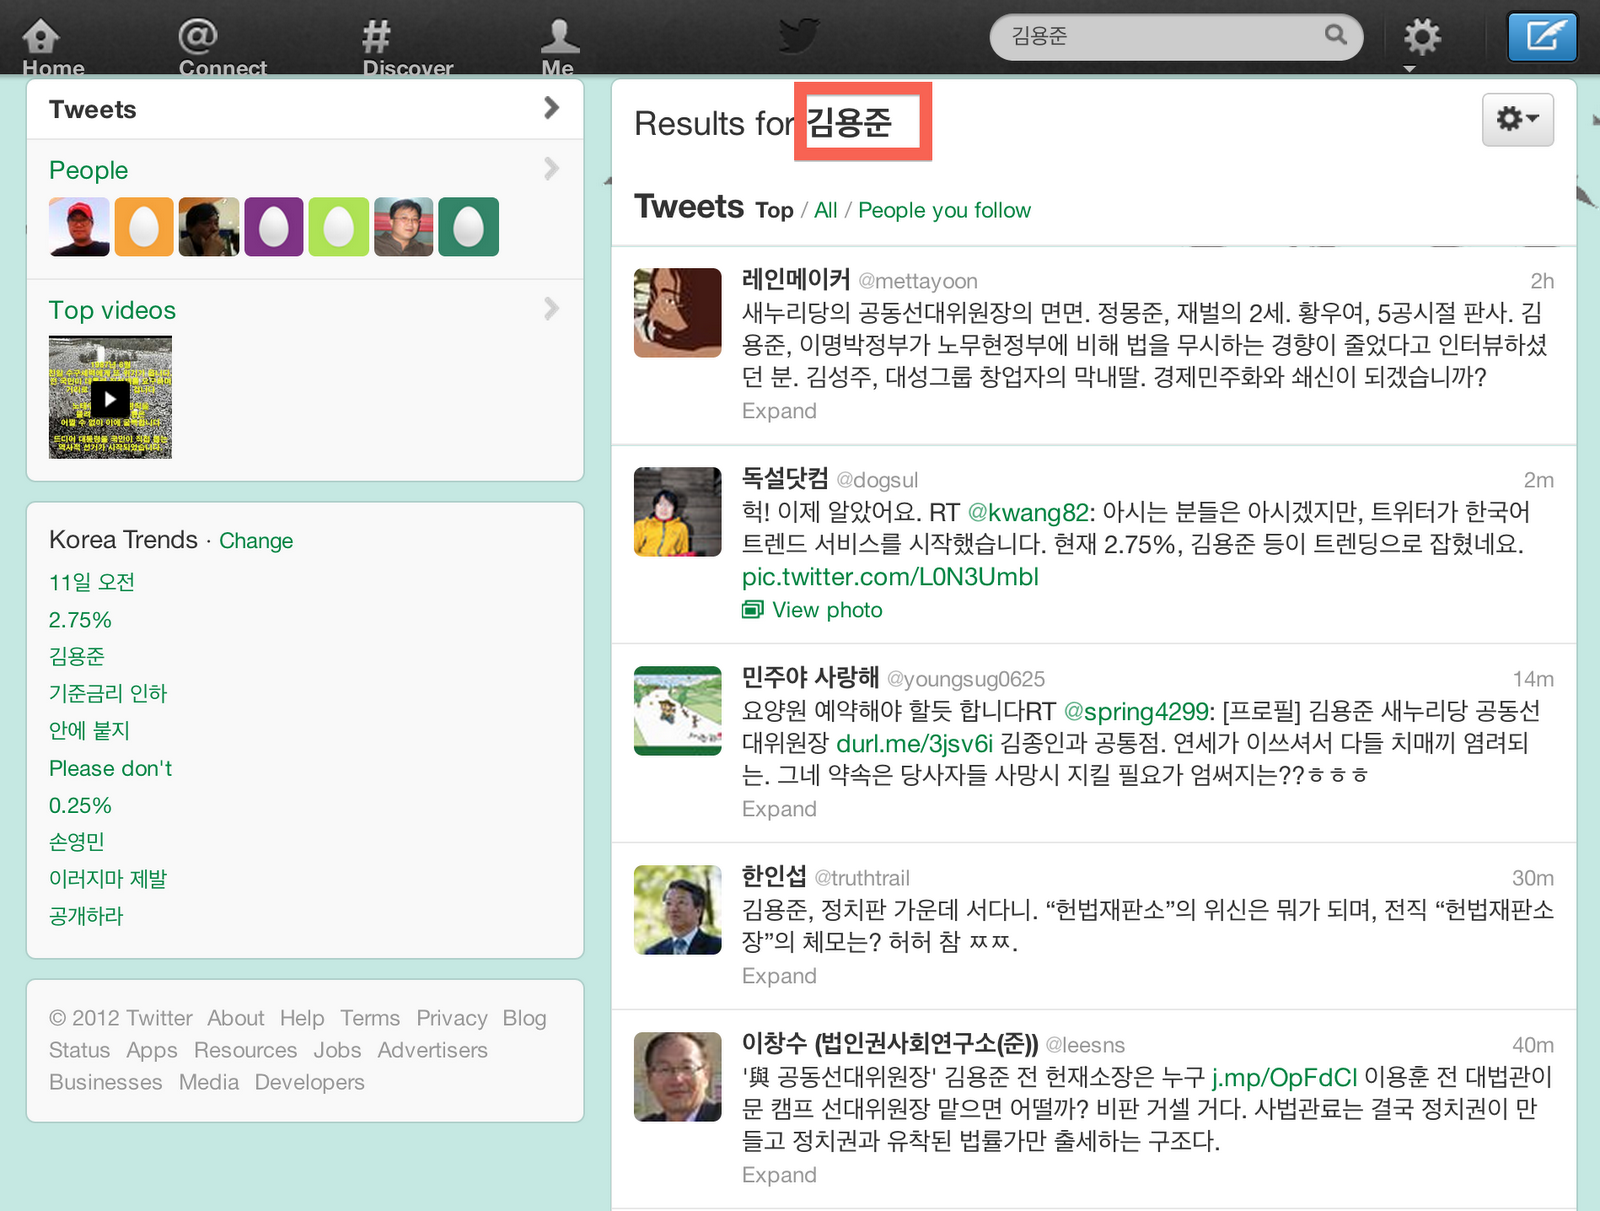The image size is (1600, 1211).
Task: Compose a new tweet
Action: click(1542, 37)
